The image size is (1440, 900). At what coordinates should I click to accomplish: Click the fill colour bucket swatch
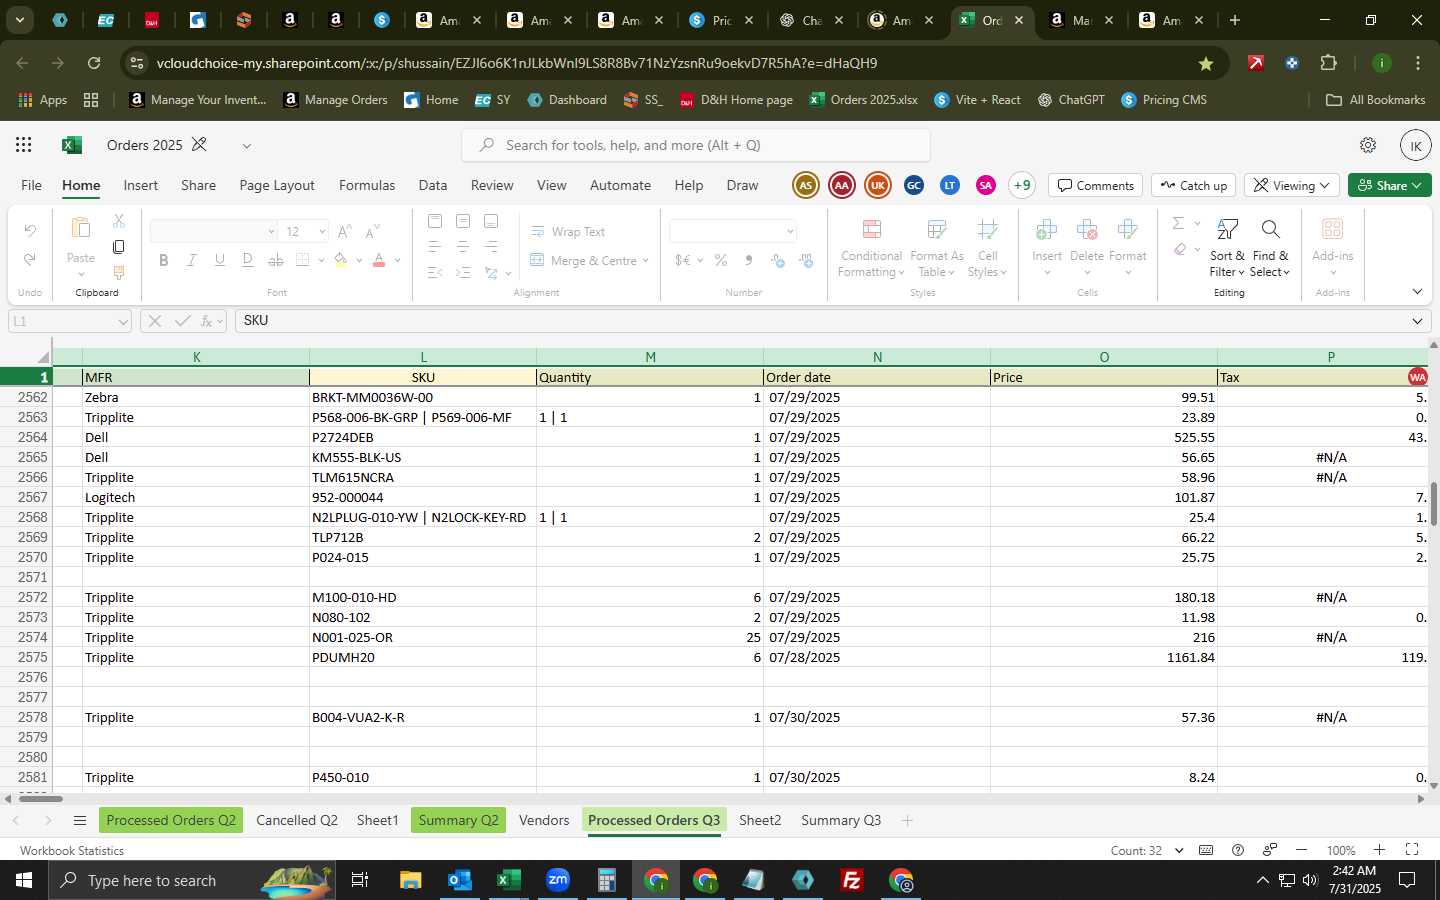pos(341,260)
